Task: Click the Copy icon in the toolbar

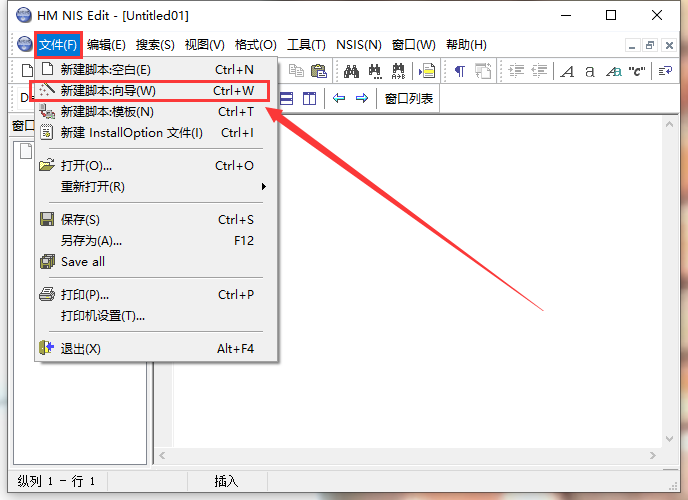Action: 296,71
